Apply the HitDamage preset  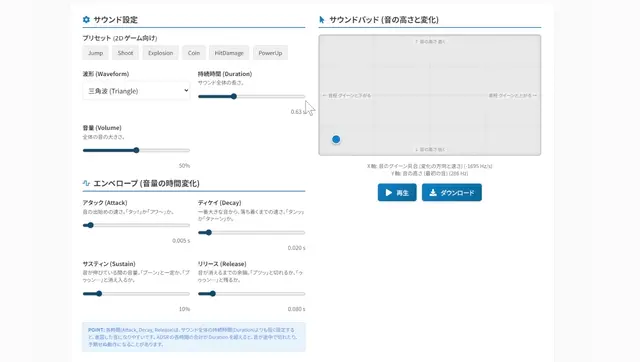point(229,53)
